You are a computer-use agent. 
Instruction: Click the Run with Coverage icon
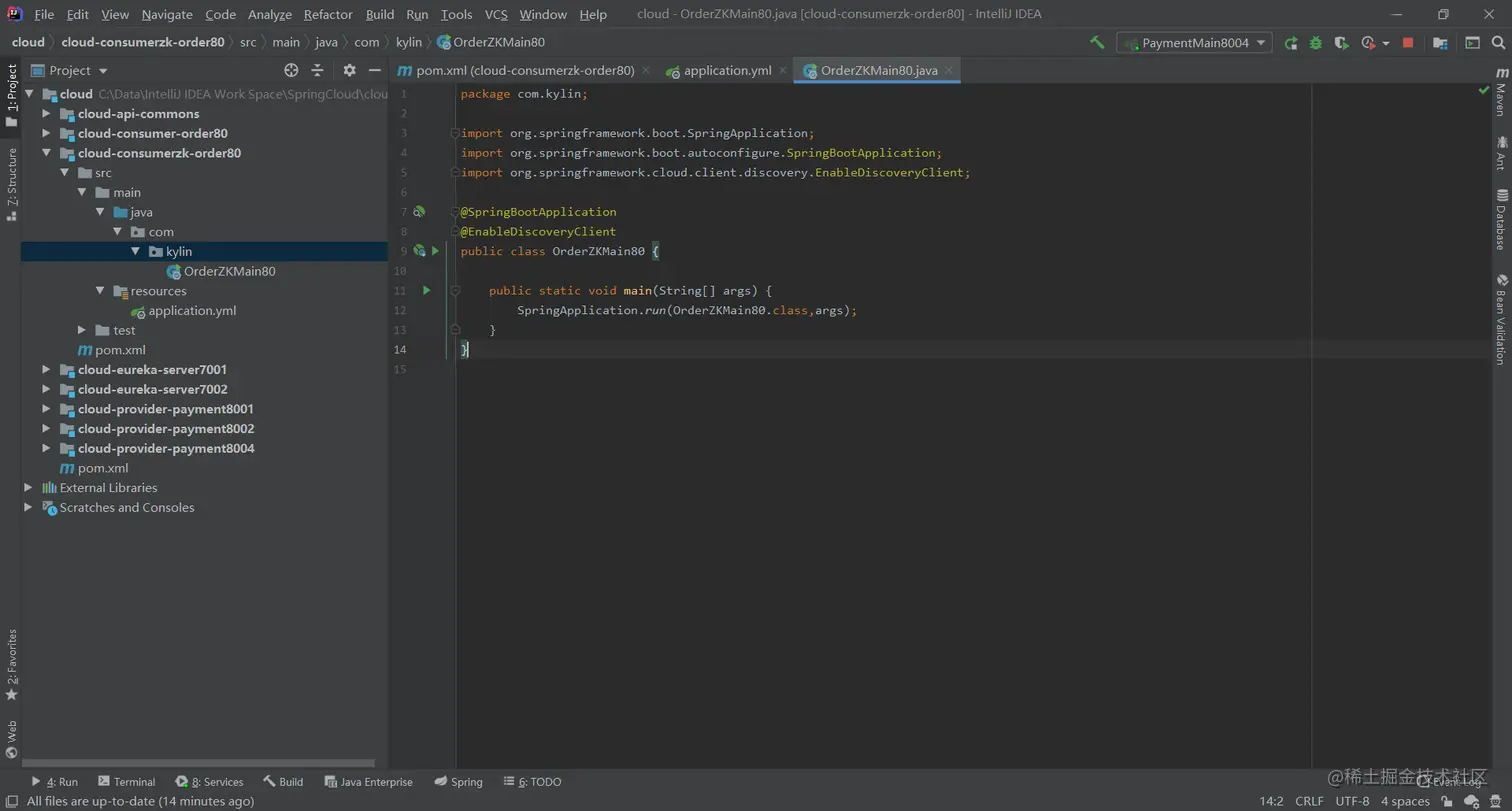click(1341, 43)
